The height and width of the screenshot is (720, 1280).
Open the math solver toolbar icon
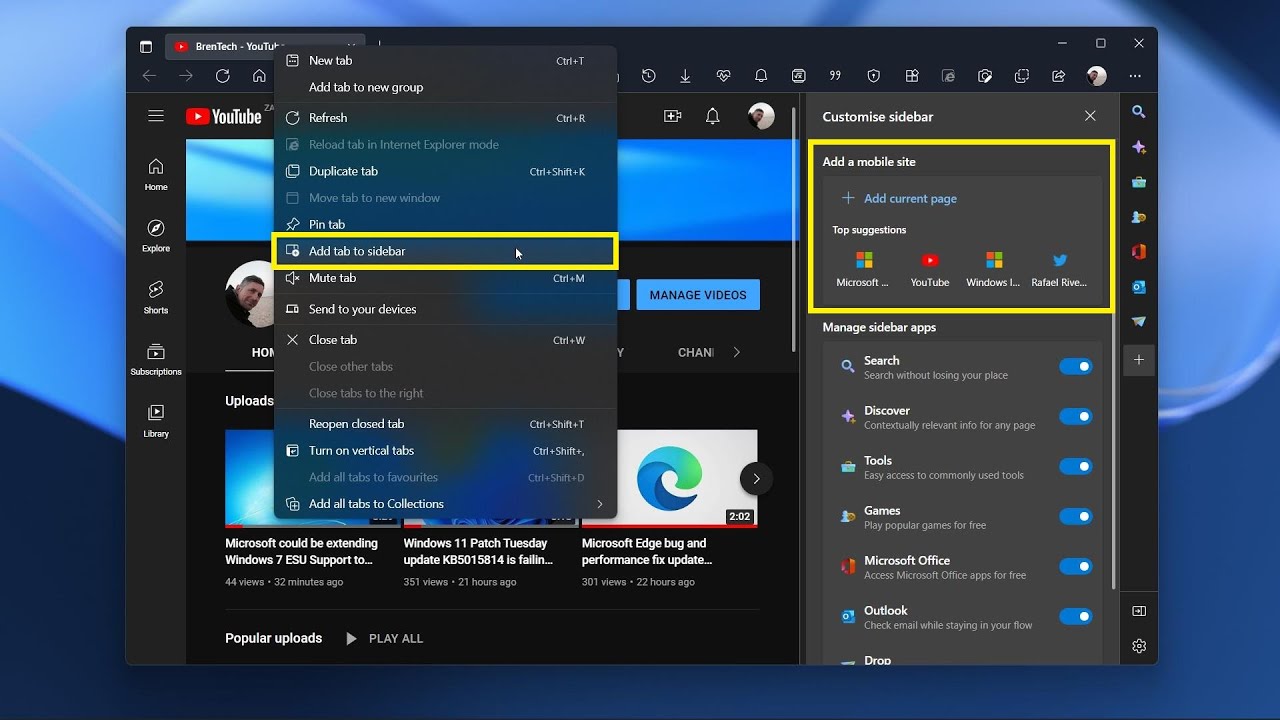(798, 76)
